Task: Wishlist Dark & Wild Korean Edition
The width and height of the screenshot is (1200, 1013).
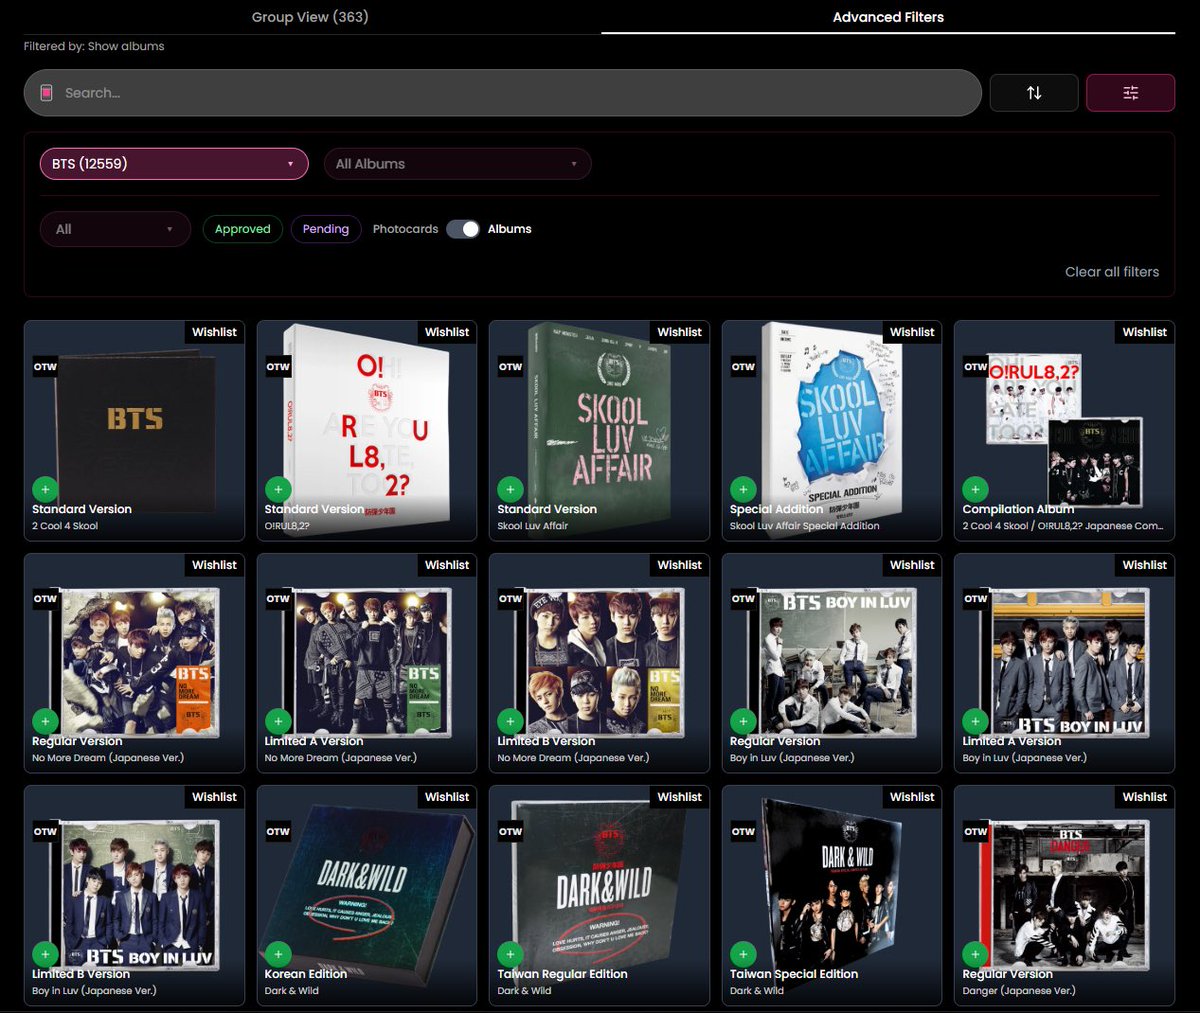Action: click(x=447, y=797)
